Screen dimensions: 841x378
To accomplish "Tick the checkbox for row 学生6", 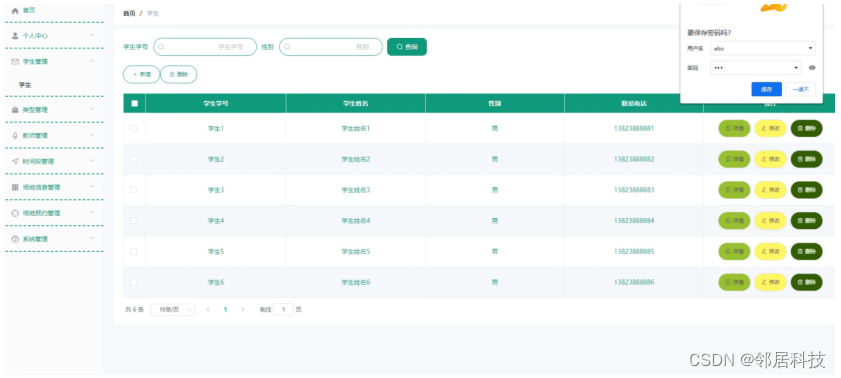I will (134, 282).
